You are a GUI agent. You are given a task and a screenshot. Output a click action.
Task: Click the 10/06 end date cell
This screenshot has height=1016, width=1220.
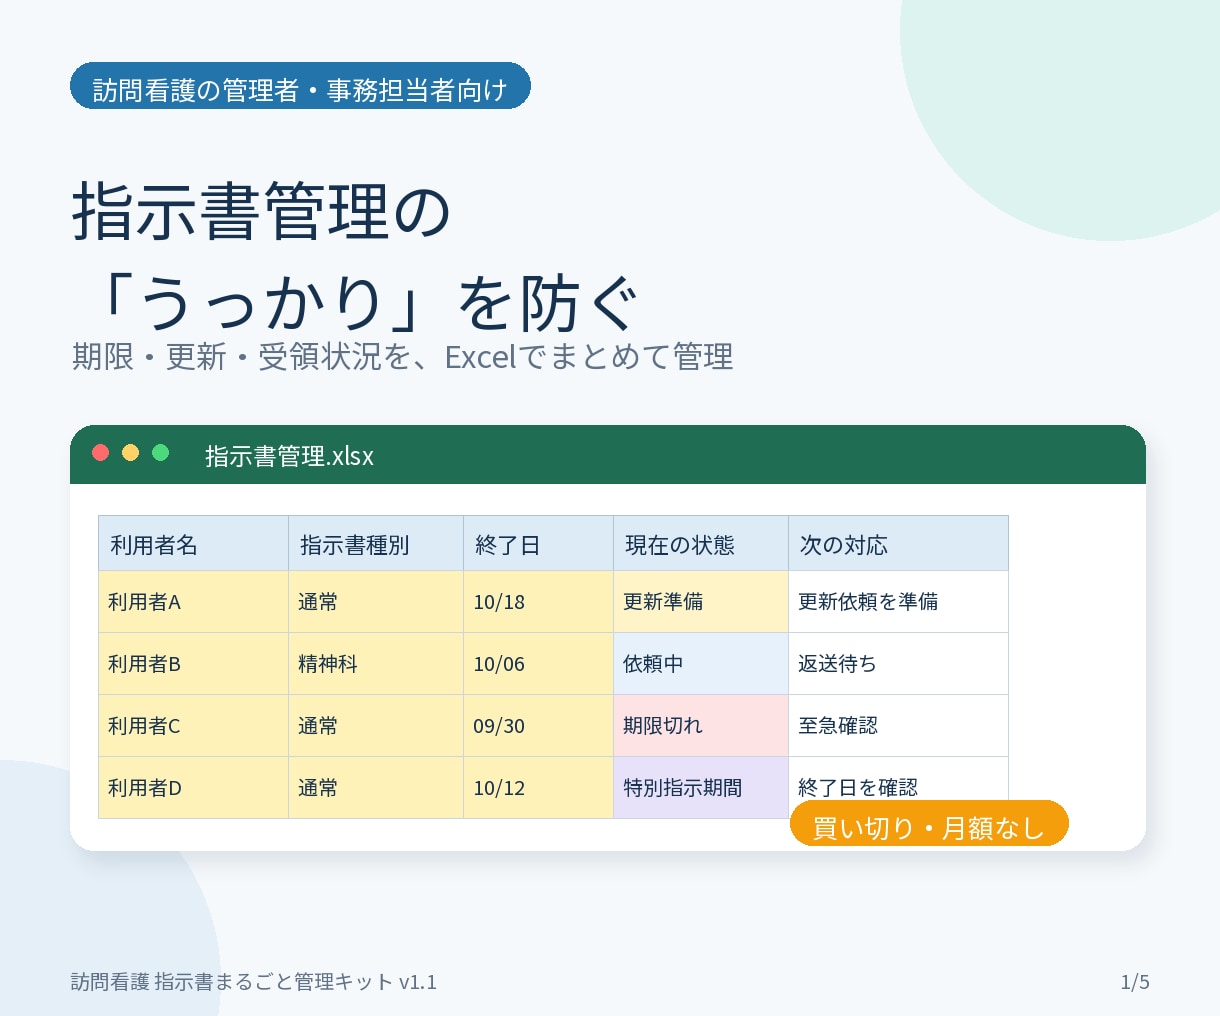pyautogui.click(x=538, y=664)
